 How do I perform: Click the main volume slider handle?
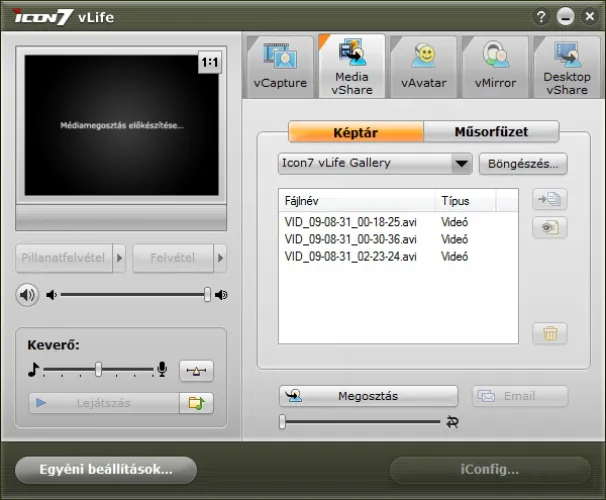pos(208,294)
